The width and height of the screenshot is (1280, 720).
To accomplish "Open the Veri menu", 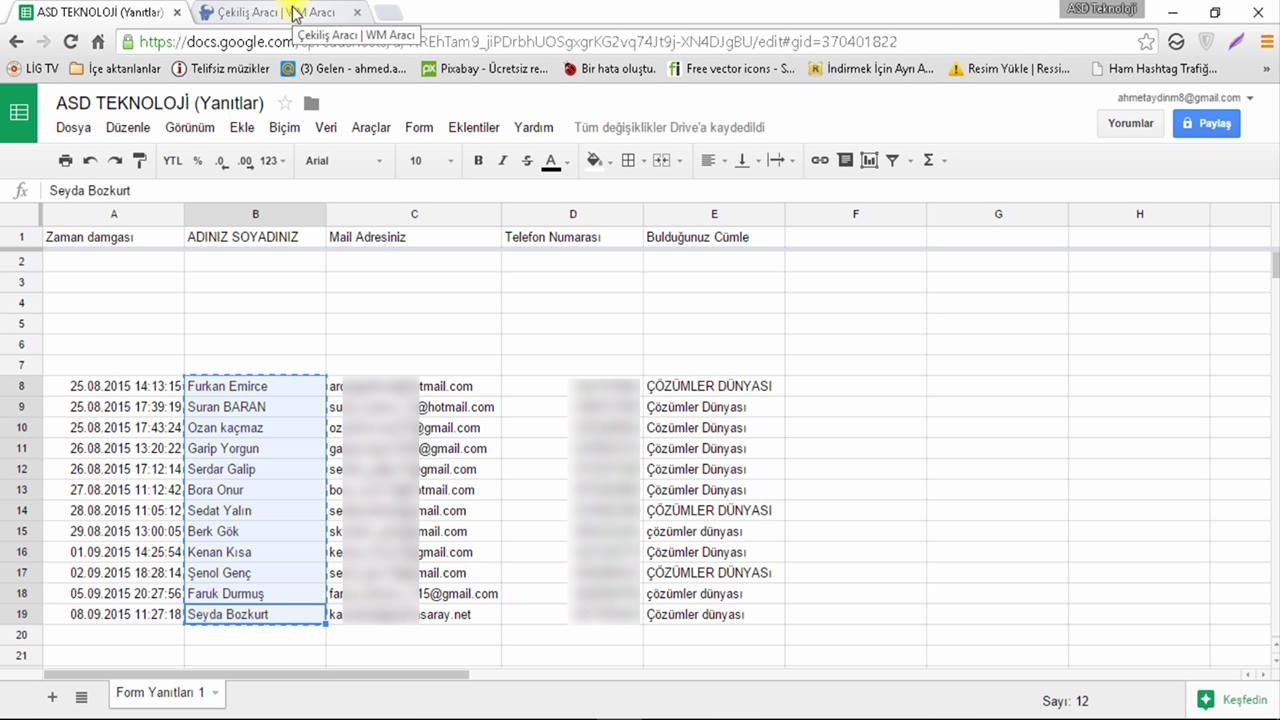I will [326, 128].
